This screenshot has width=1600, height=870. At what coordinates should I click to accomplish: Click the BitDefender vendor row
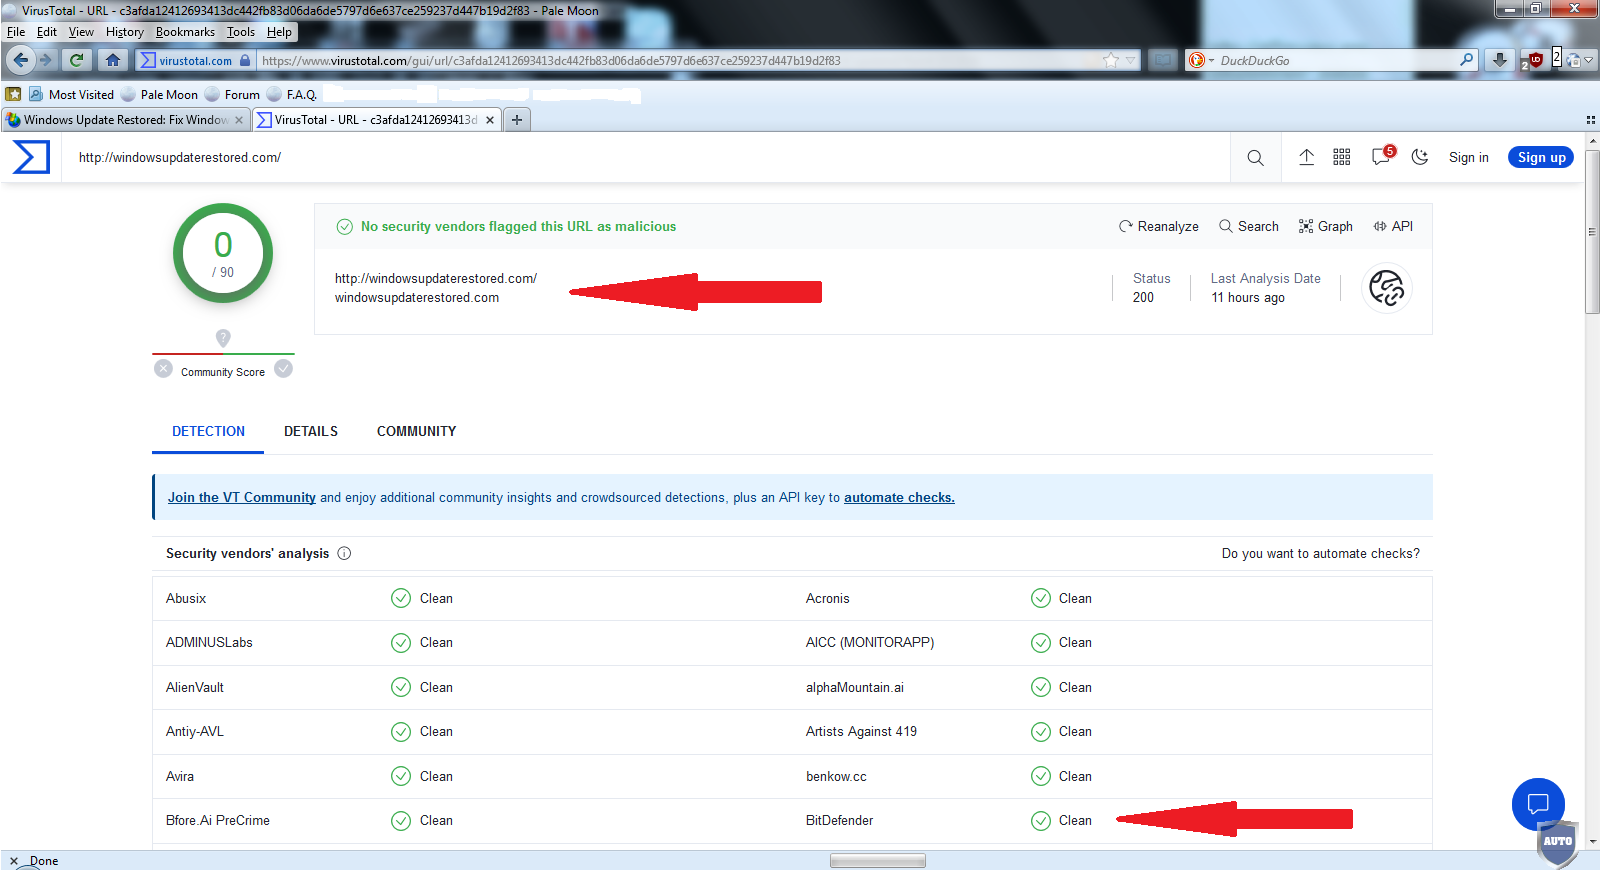pyautogui.click(x=1112, y=820)
